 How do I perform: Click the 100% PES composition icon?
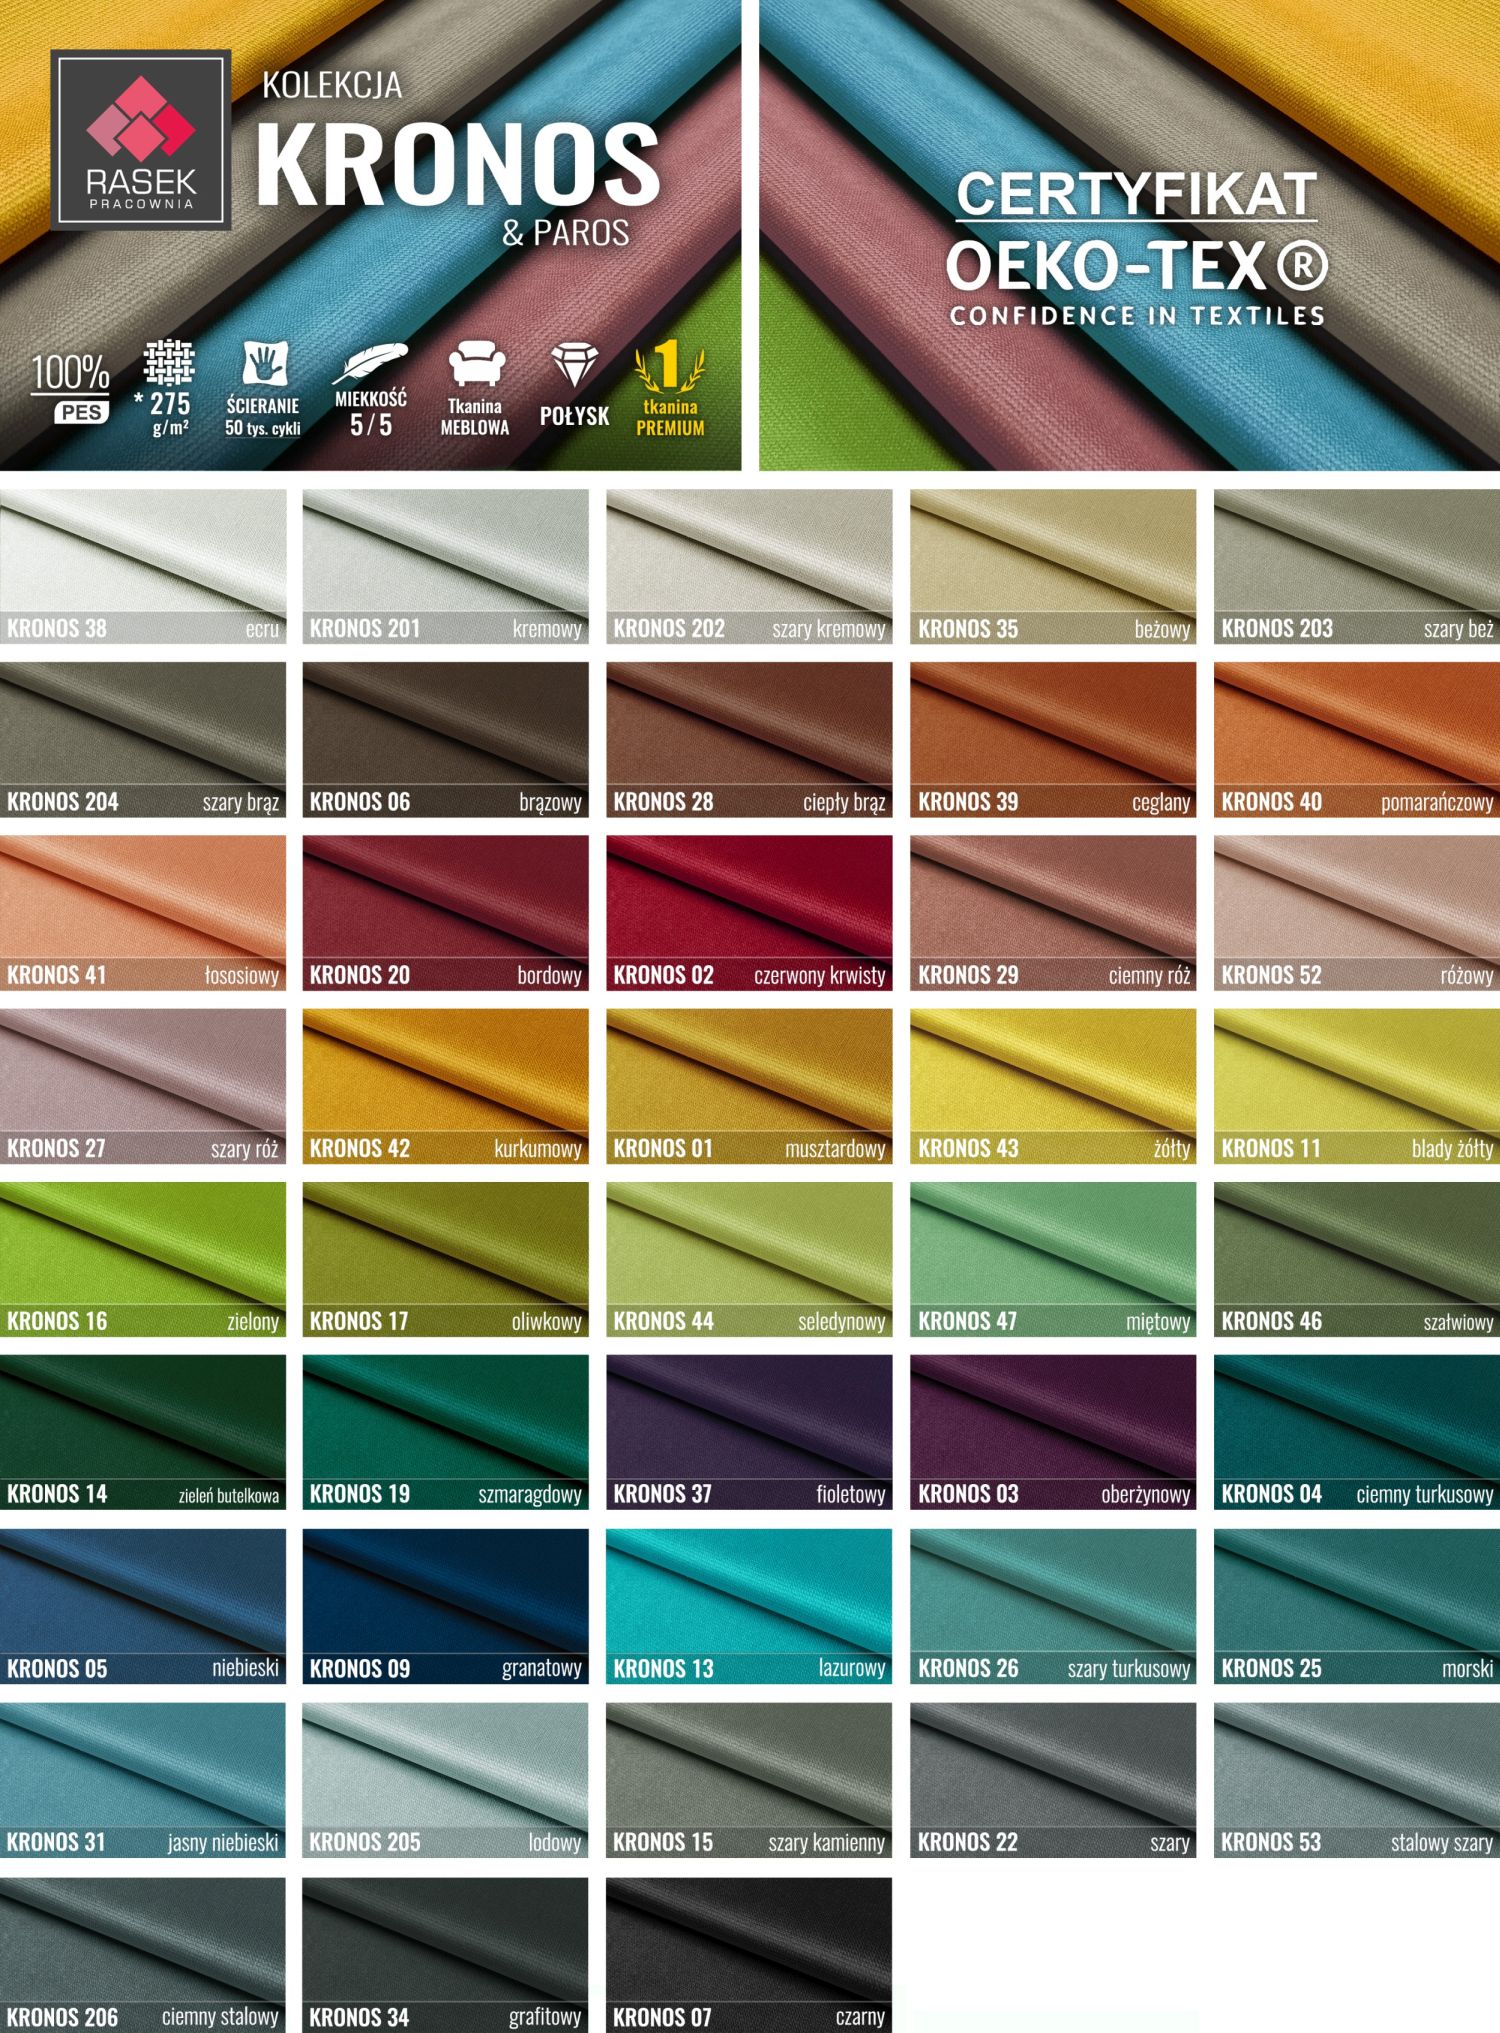click(71, 389)
